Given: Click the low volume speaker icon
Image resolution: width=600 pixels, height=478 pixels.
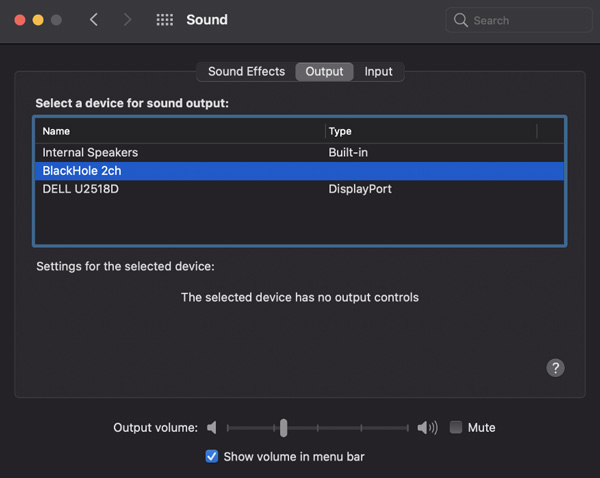Looking at the screenshot, I should tap(212, 428).
